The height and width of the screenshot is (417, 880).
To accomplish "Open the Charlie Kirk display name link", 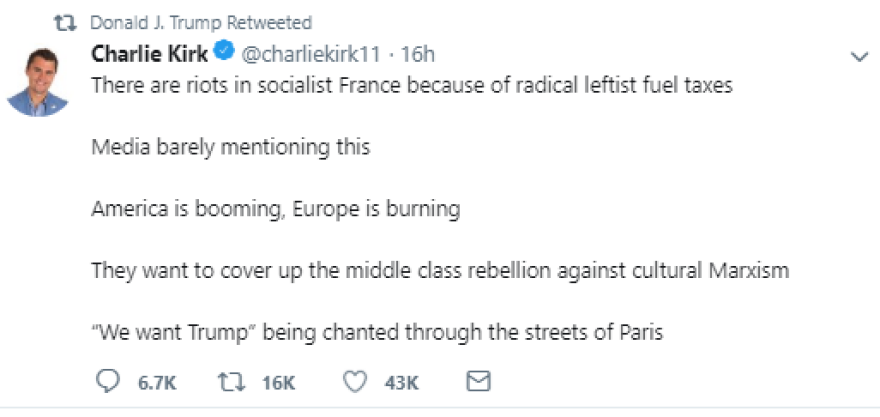I will (150, 53).
